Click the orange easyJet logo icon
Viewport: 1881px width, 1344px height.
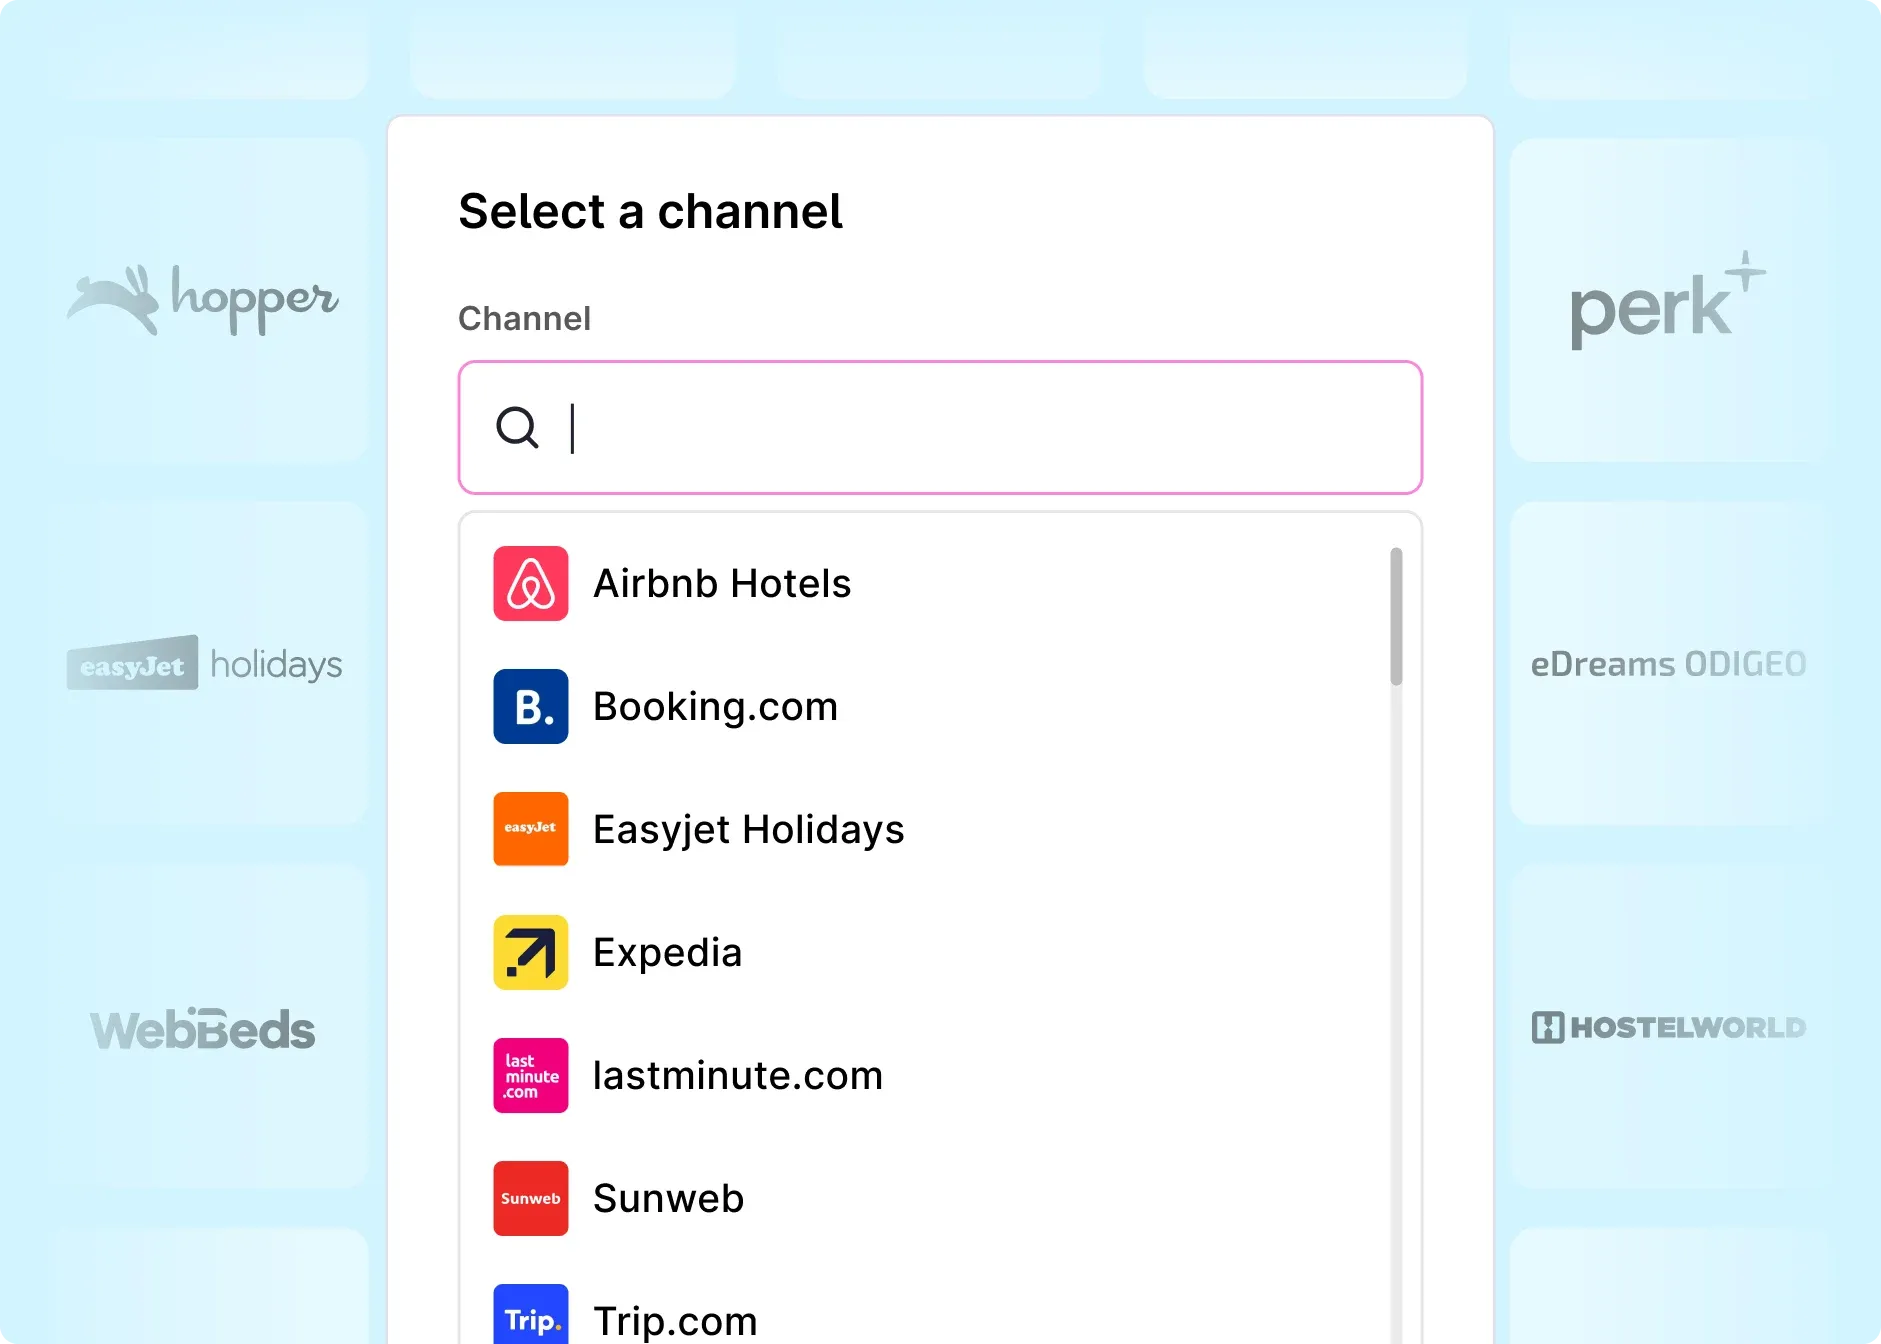tap(531, 829)
